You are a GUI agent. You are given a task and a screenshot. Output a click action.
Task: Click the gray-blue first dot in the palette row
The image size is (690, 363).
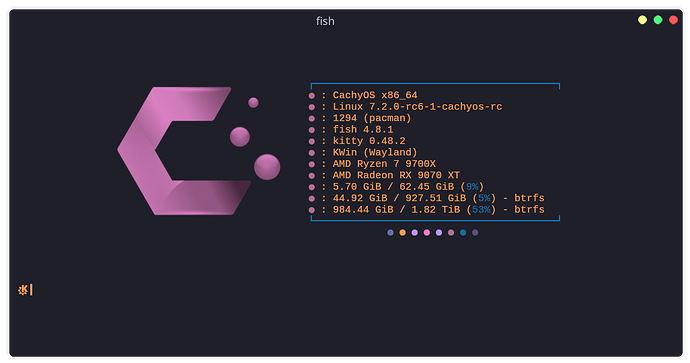tap(390, 232)
